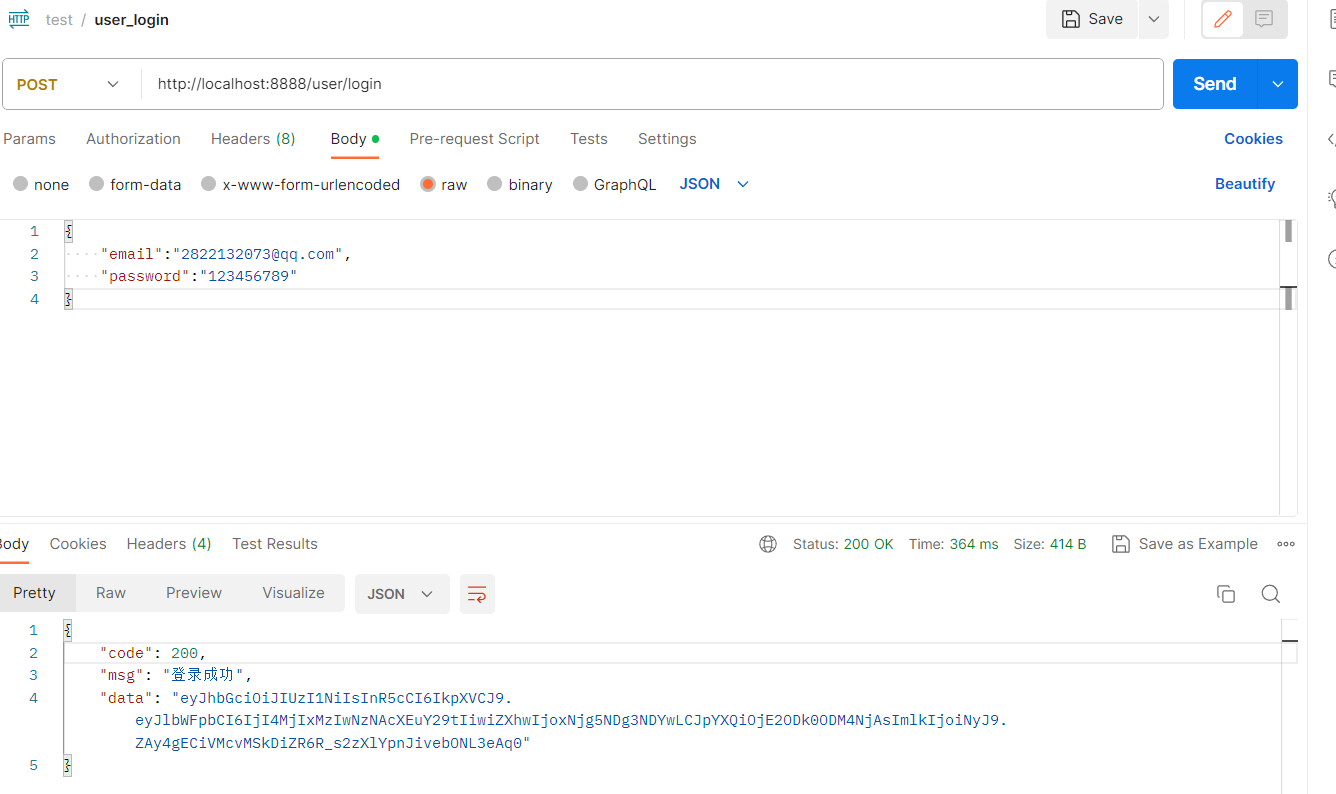Open the three-dot response options menu

coord(1286,544)
